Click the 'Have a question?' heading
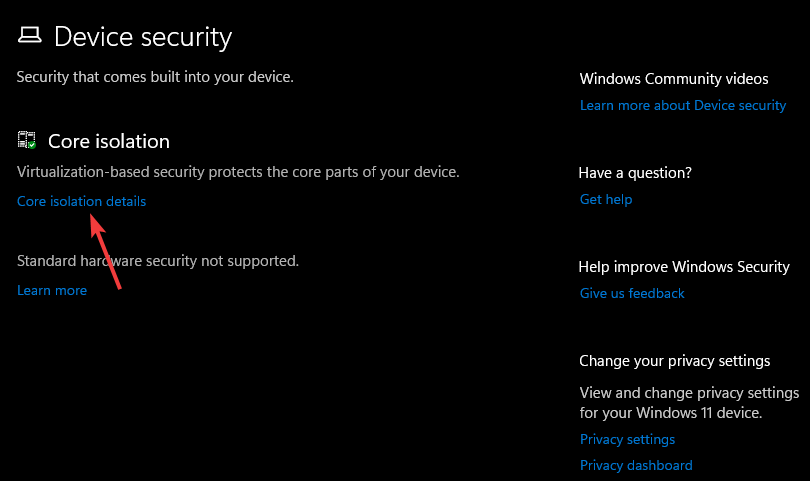Image resolution: width=810 pixels, height=481 pixels. [635, 173]
